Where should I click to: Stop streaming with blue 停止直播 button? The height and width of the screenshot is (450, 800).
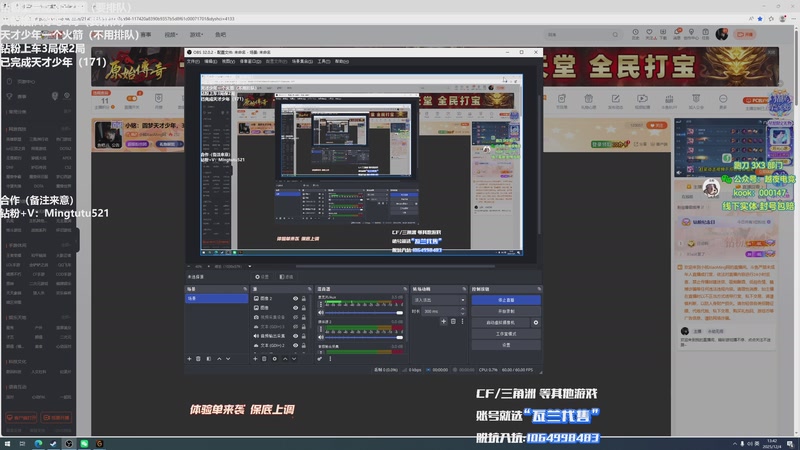[506, 300]
